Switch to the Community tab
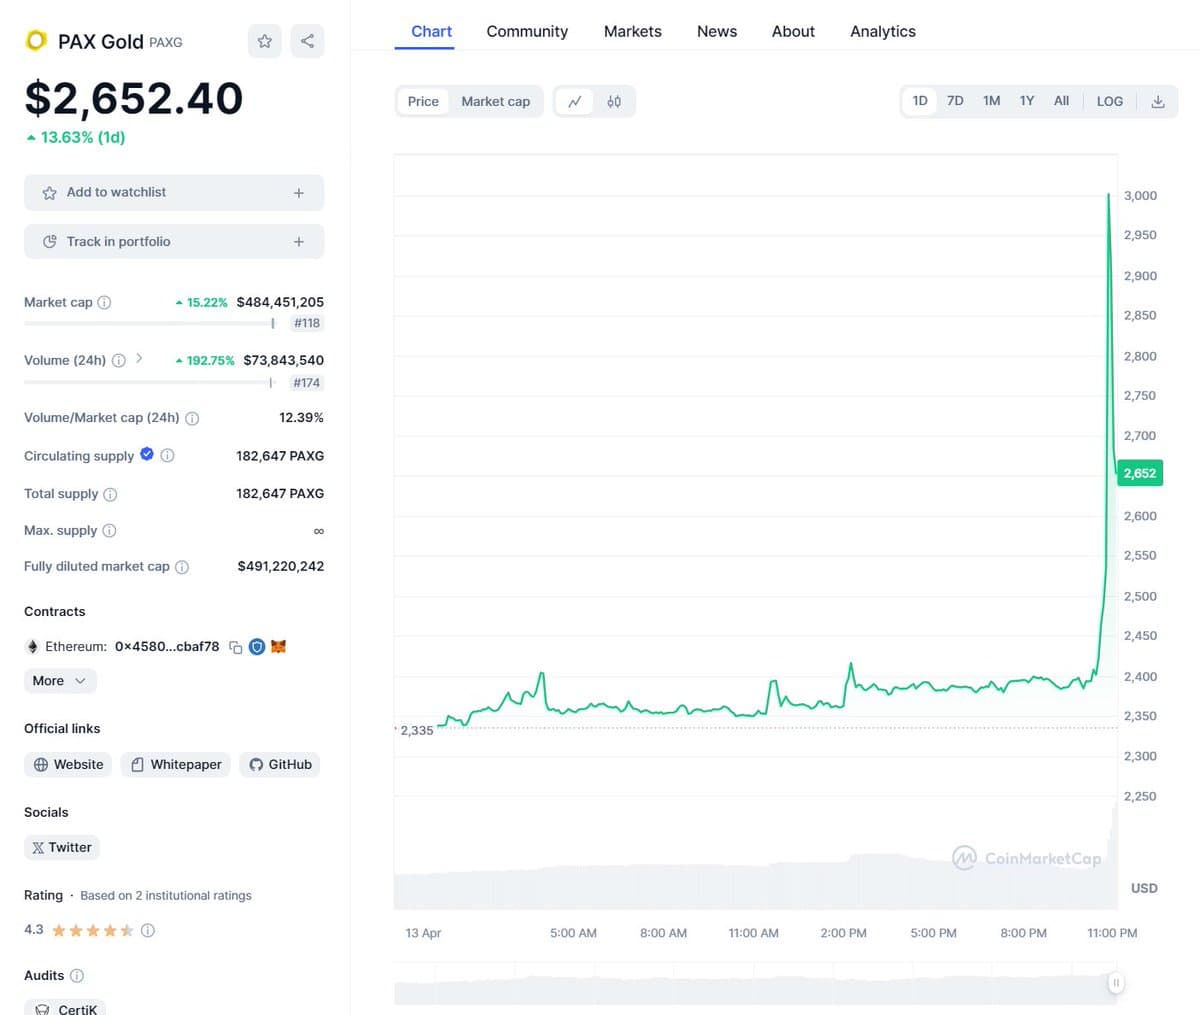This screenshot has height=1015, width=1200. tap(527, 31)
